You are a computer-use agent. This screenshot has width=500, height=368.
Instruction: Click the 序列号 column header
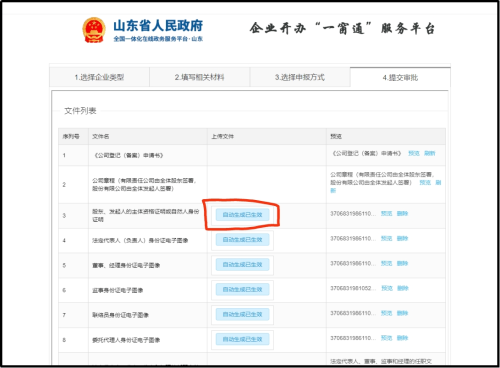click(x=71, y=136)
